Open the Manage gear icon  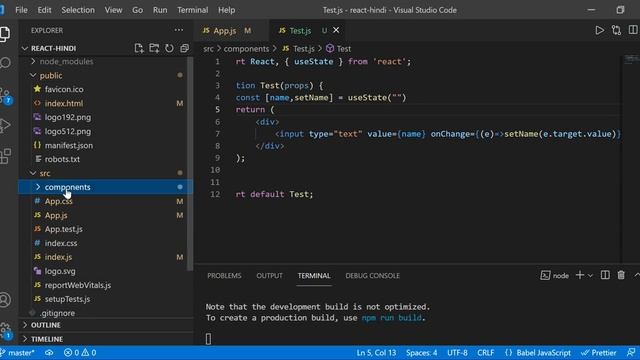tap(6, 331)
